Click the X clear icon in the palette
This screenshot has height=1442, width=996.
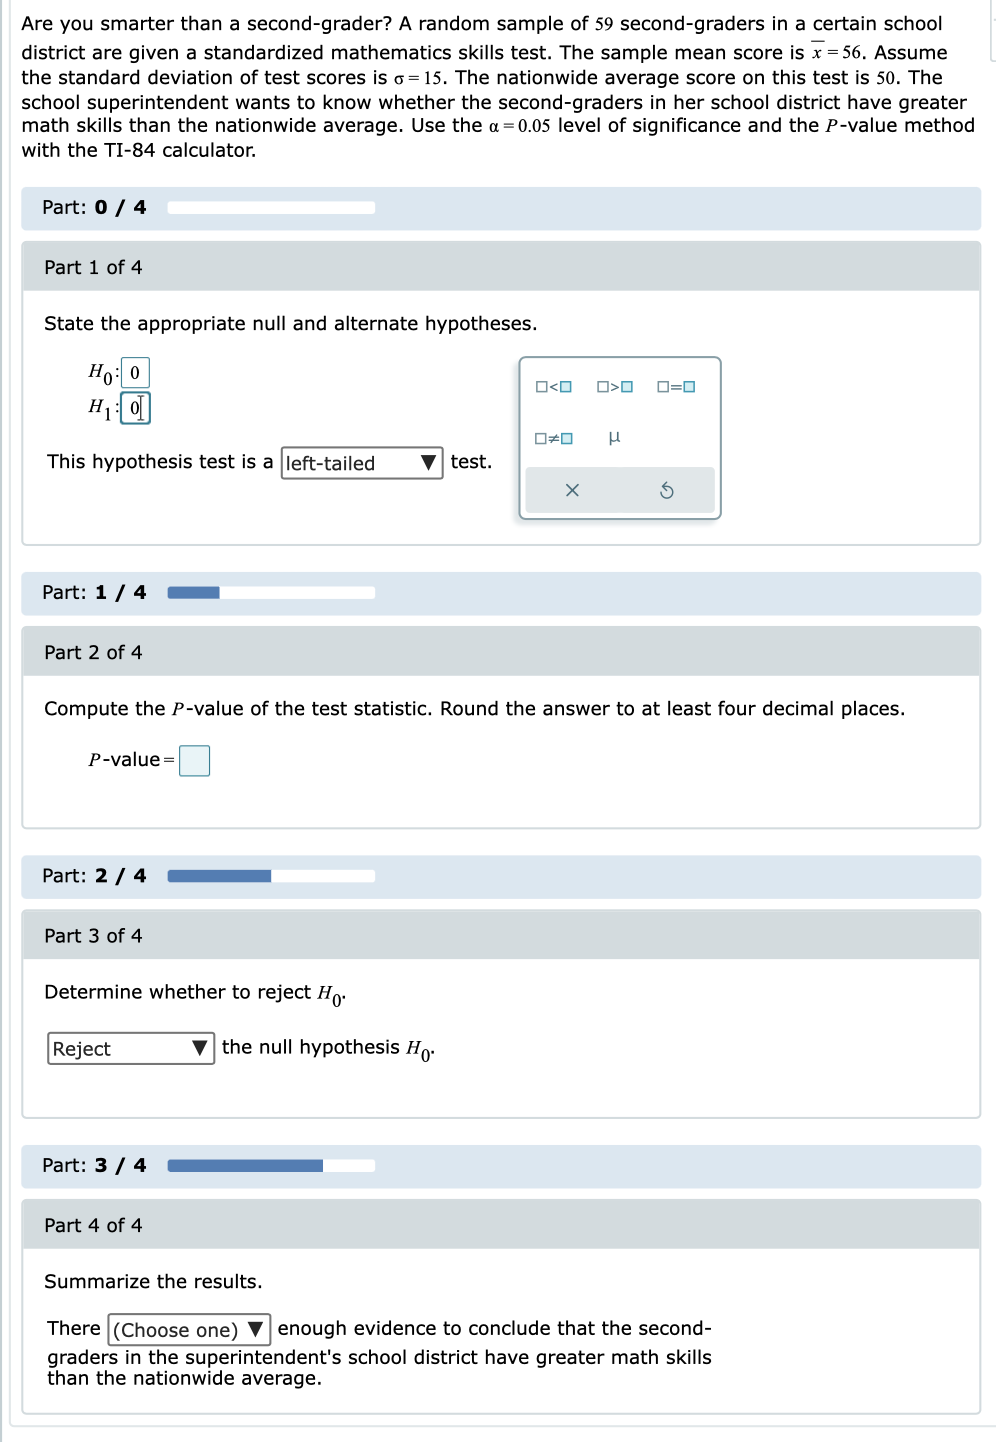coord(571,489)
